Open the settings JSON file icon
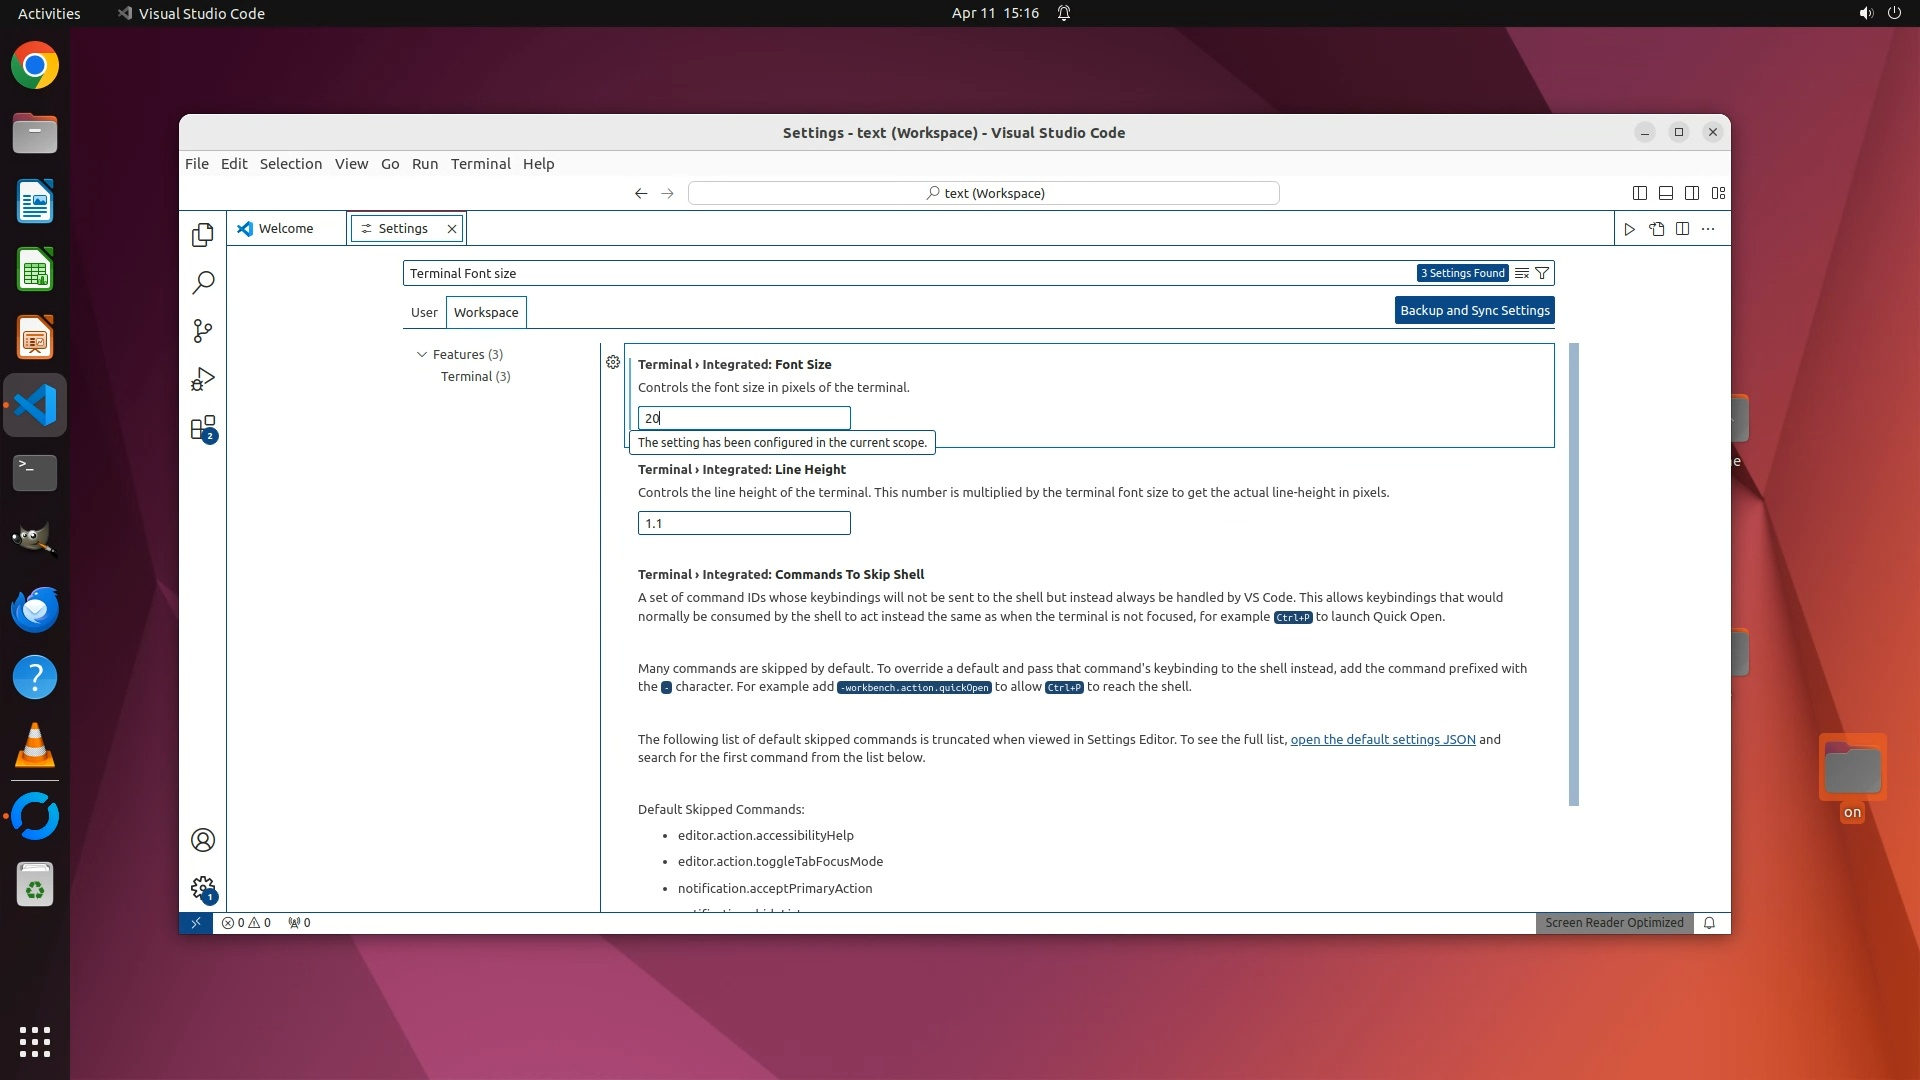Screen dimensions: 1920x1080 tap(1656, 229)
